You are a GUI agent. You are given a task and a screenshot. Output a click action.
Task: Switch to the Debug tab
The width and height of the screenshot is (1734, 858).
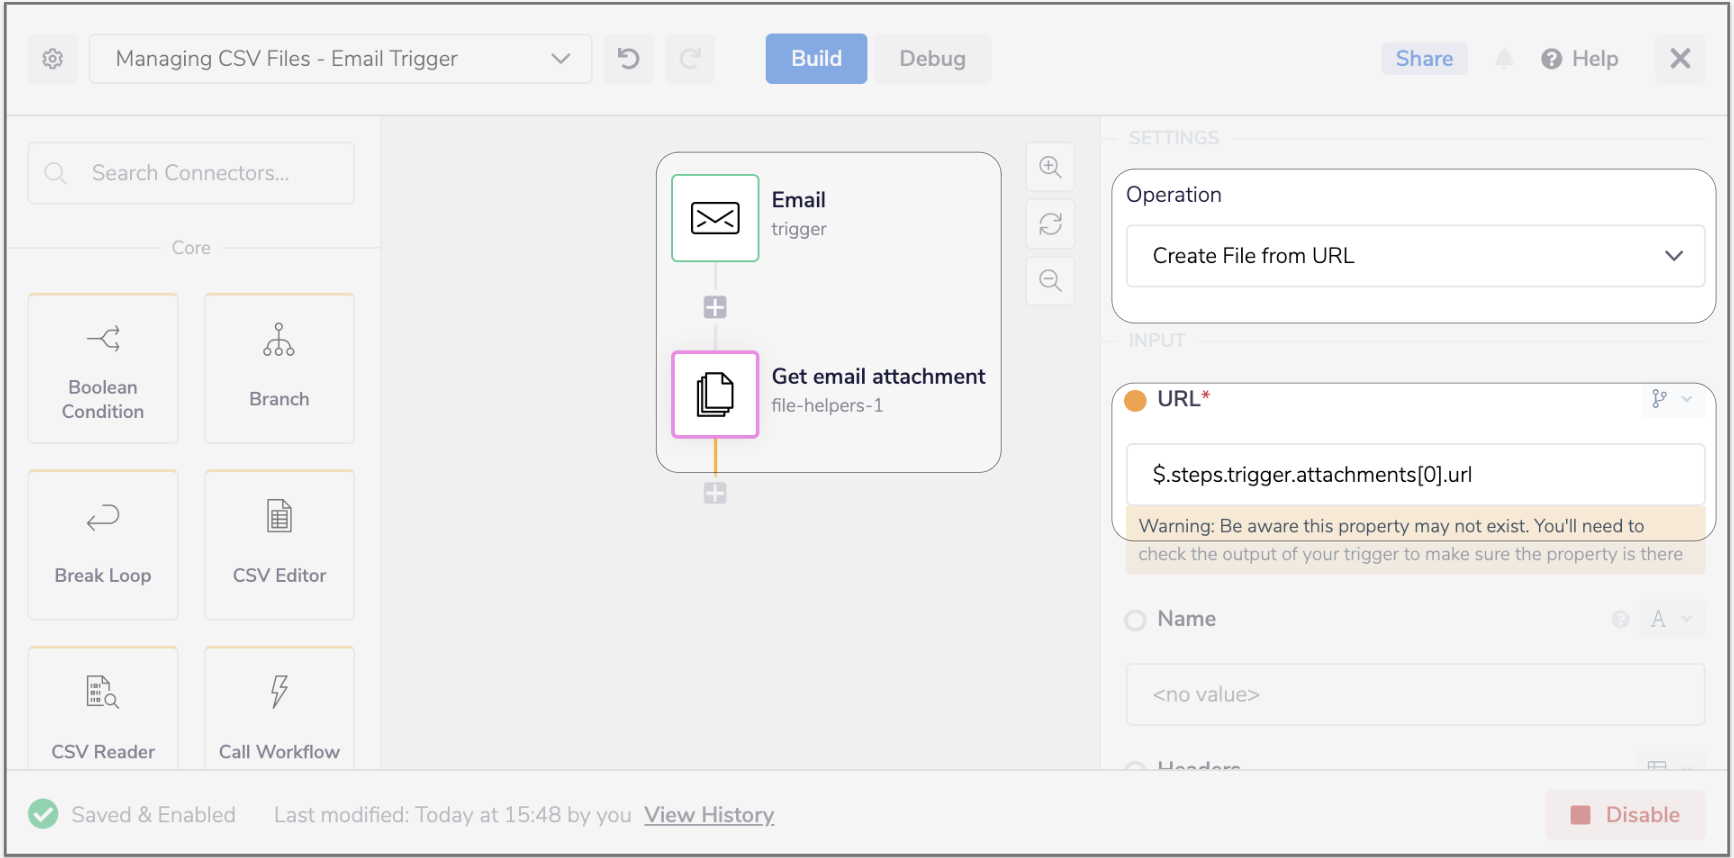coord(932,59)
